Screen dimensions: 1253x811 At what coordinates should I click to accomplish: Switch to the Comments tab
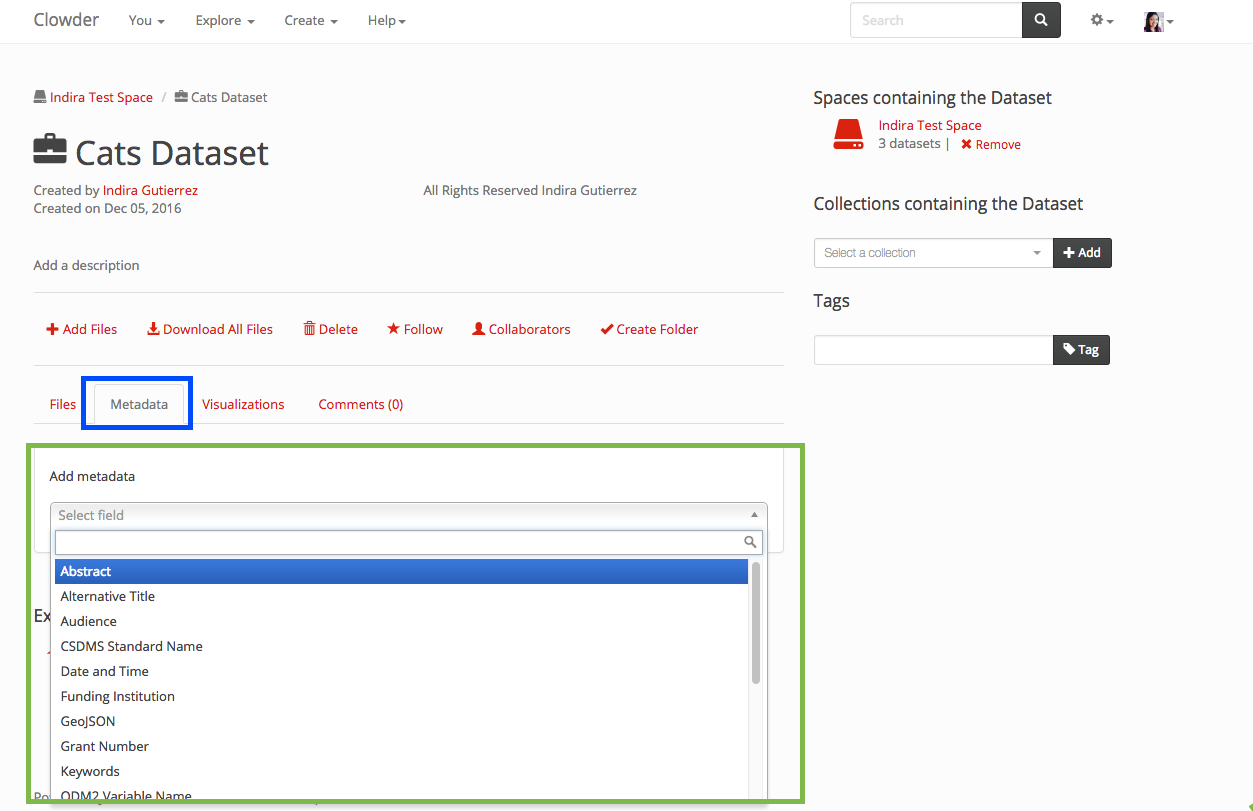click(360, 404)
